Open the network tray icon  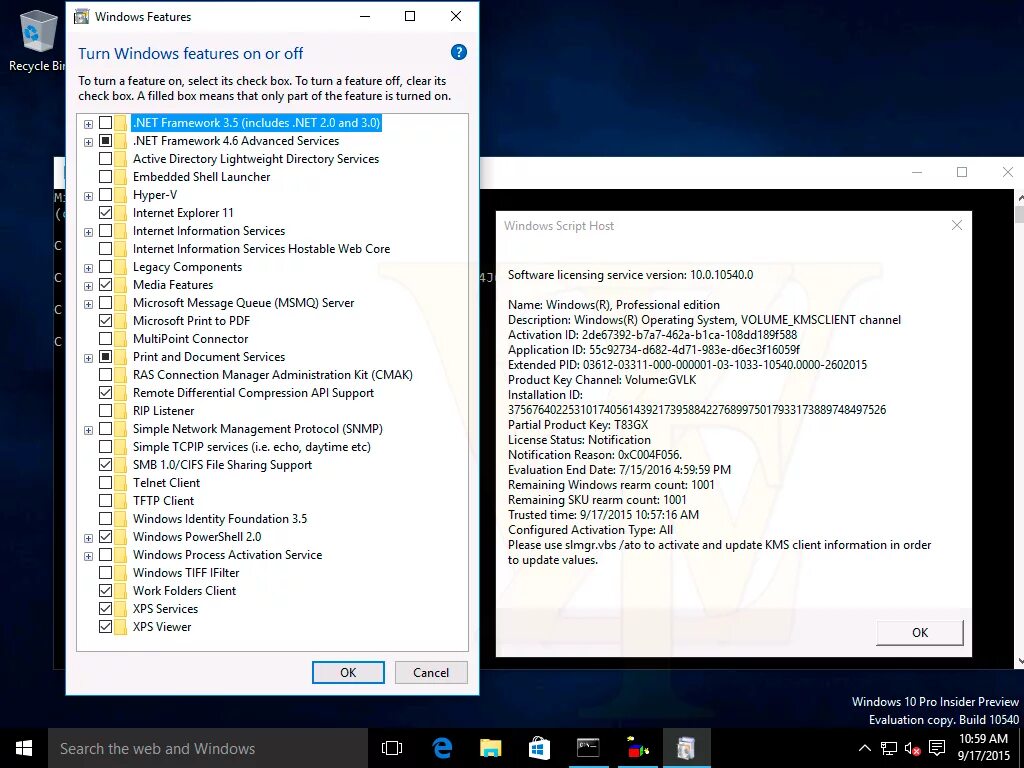click(x=888, y=748)
